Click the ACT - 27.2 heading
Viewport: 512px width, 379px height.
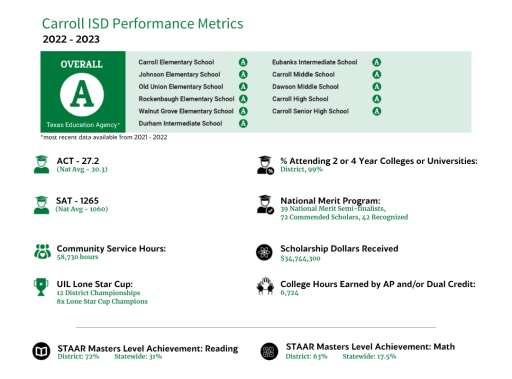(x=78, y=161)
